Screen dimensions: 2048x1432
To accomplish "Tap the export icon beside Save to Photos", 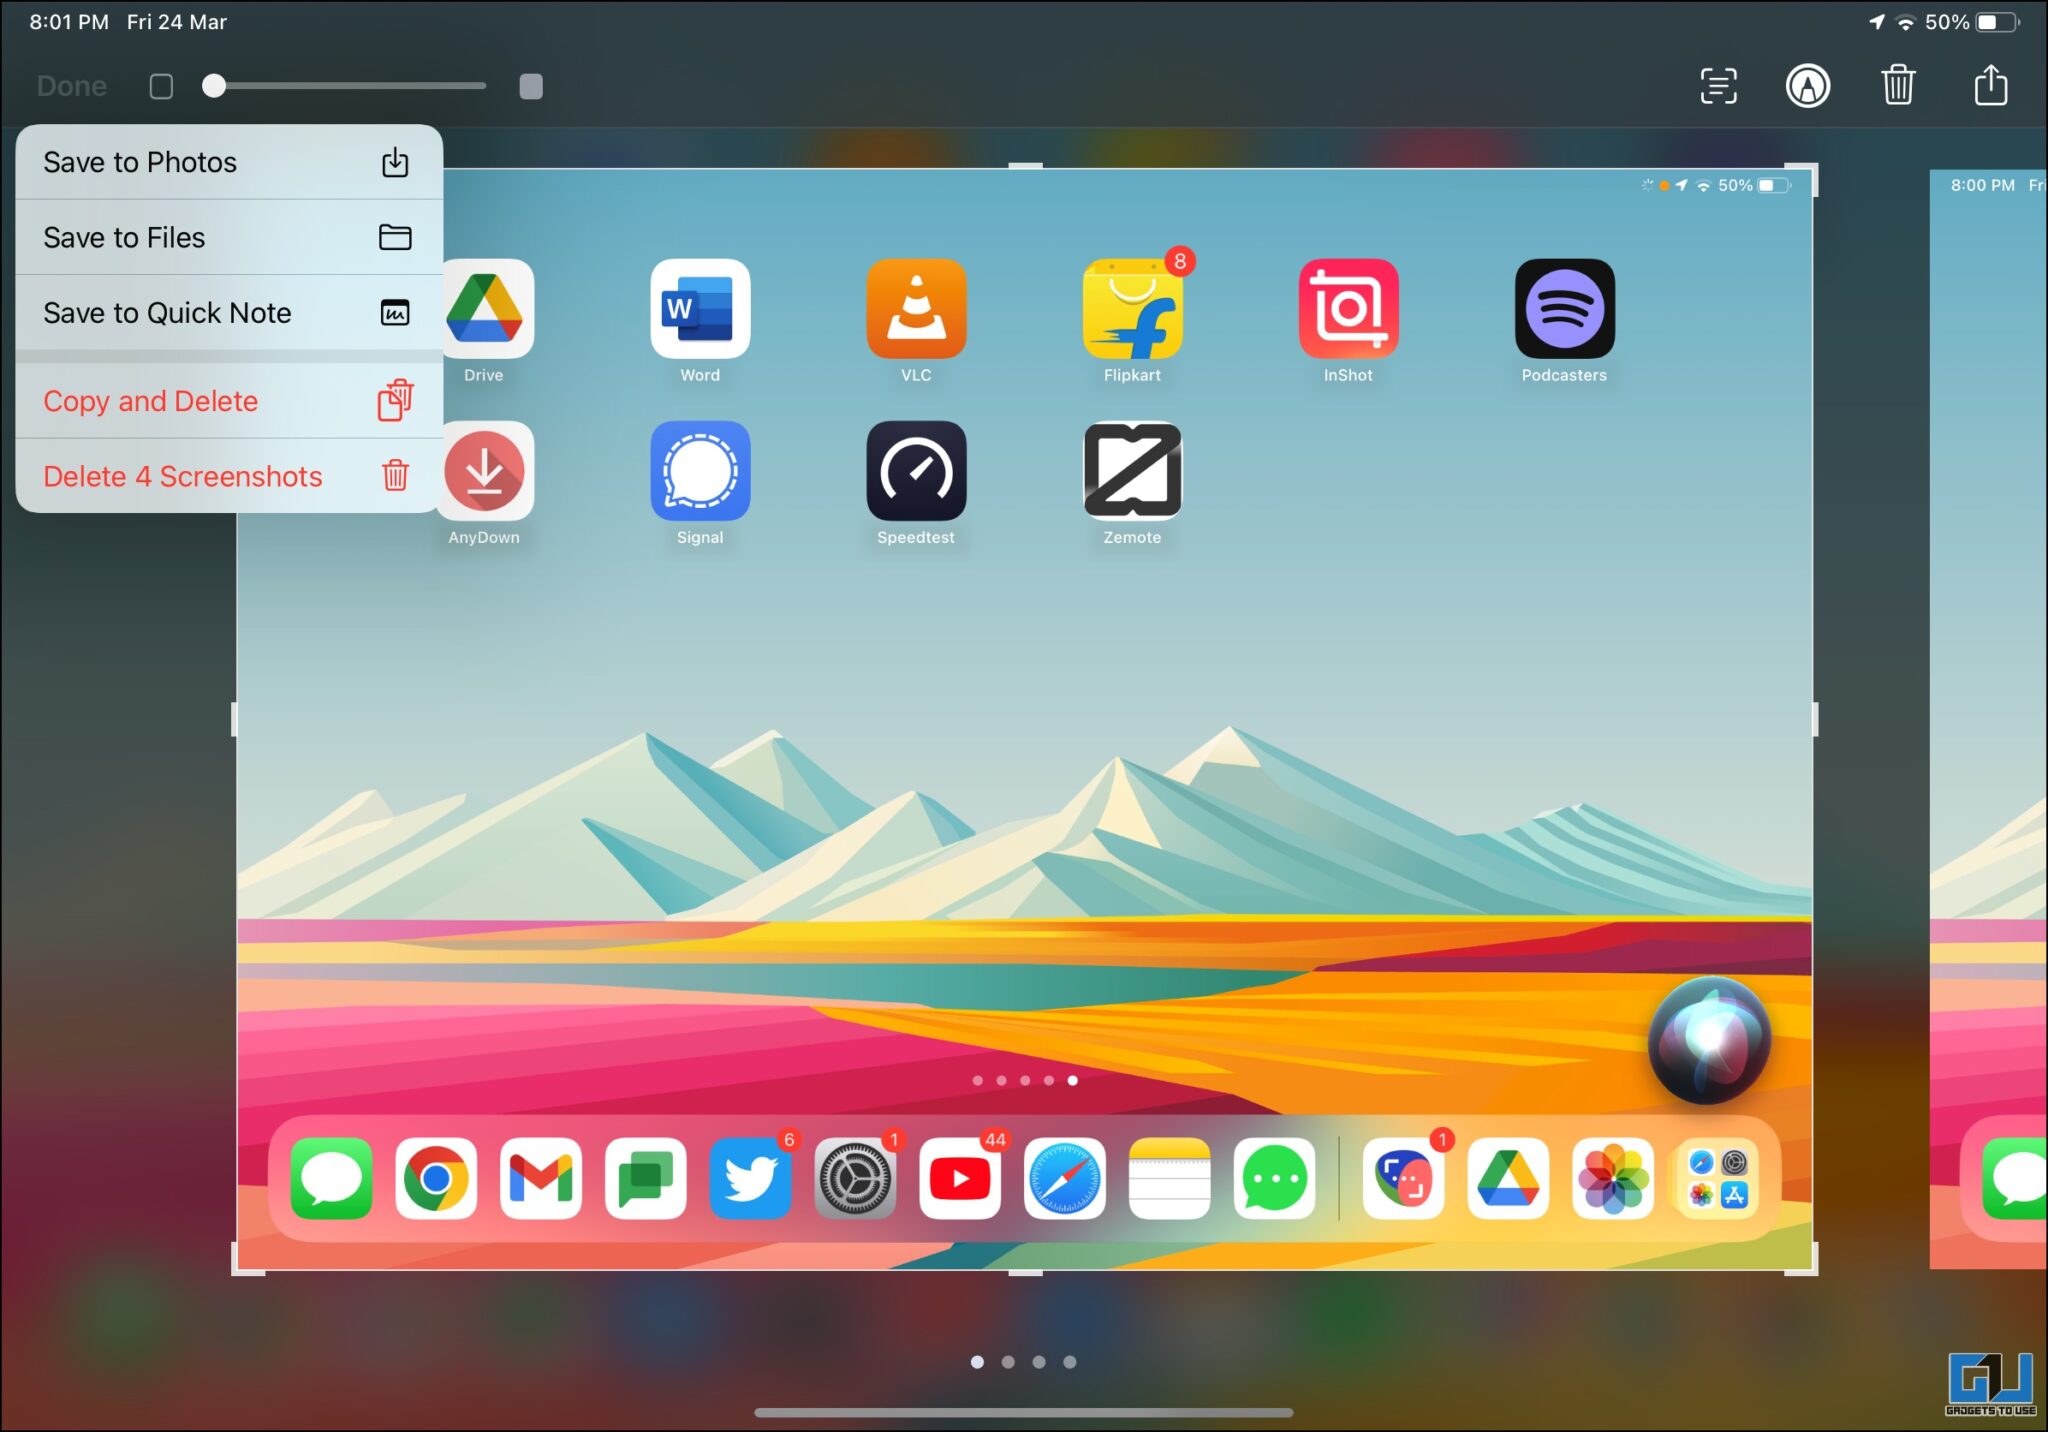I will pos(396,162).
